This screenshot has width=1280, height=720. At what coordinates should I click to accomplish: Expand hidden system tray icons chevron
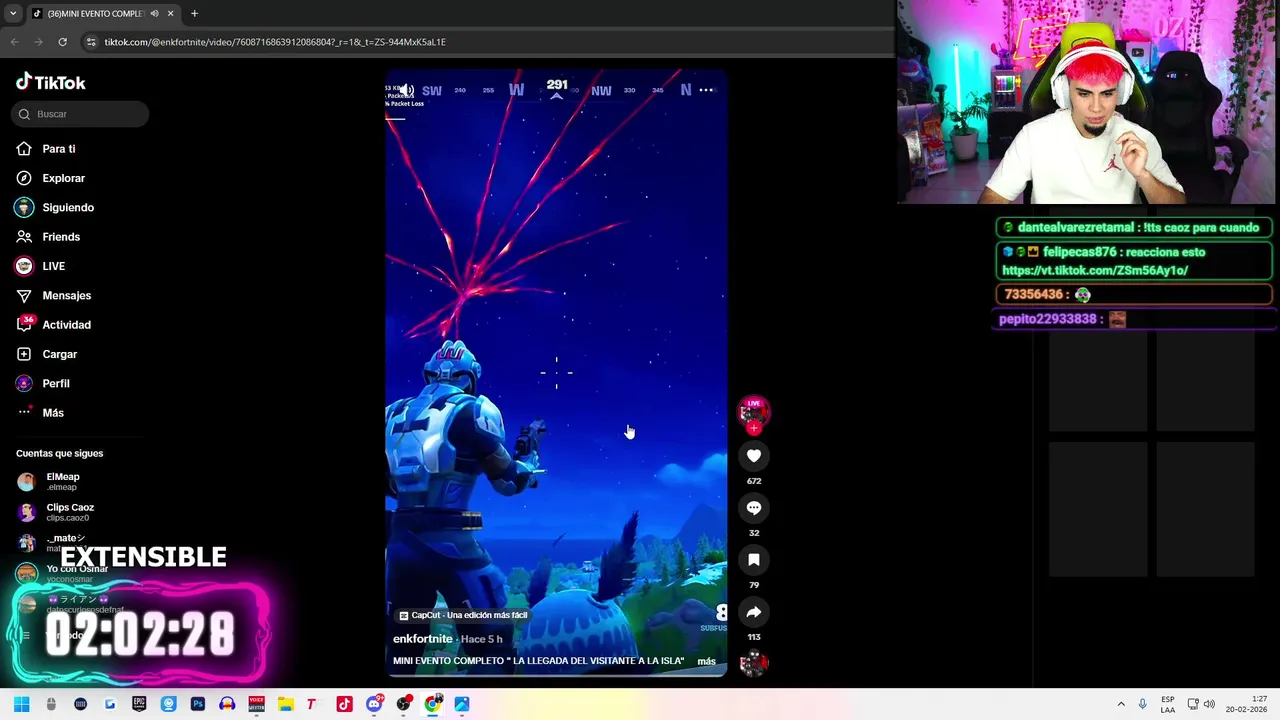tap(1121, 704)
